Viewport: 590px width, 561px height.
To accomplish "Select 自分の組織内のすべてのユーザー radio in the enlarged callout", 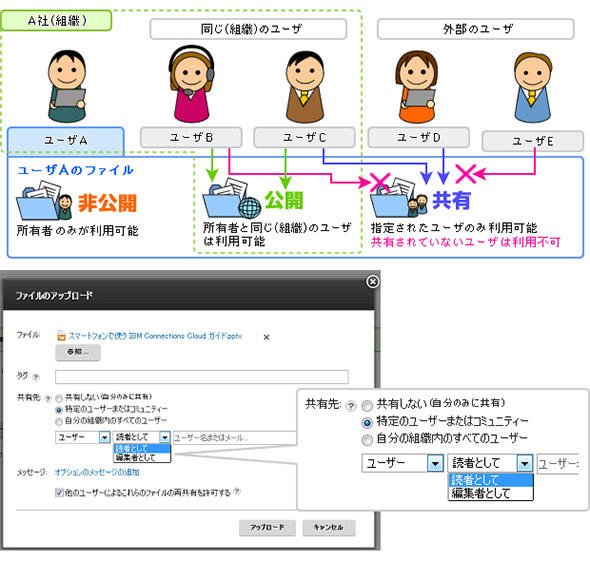I will tap(367, 439).
